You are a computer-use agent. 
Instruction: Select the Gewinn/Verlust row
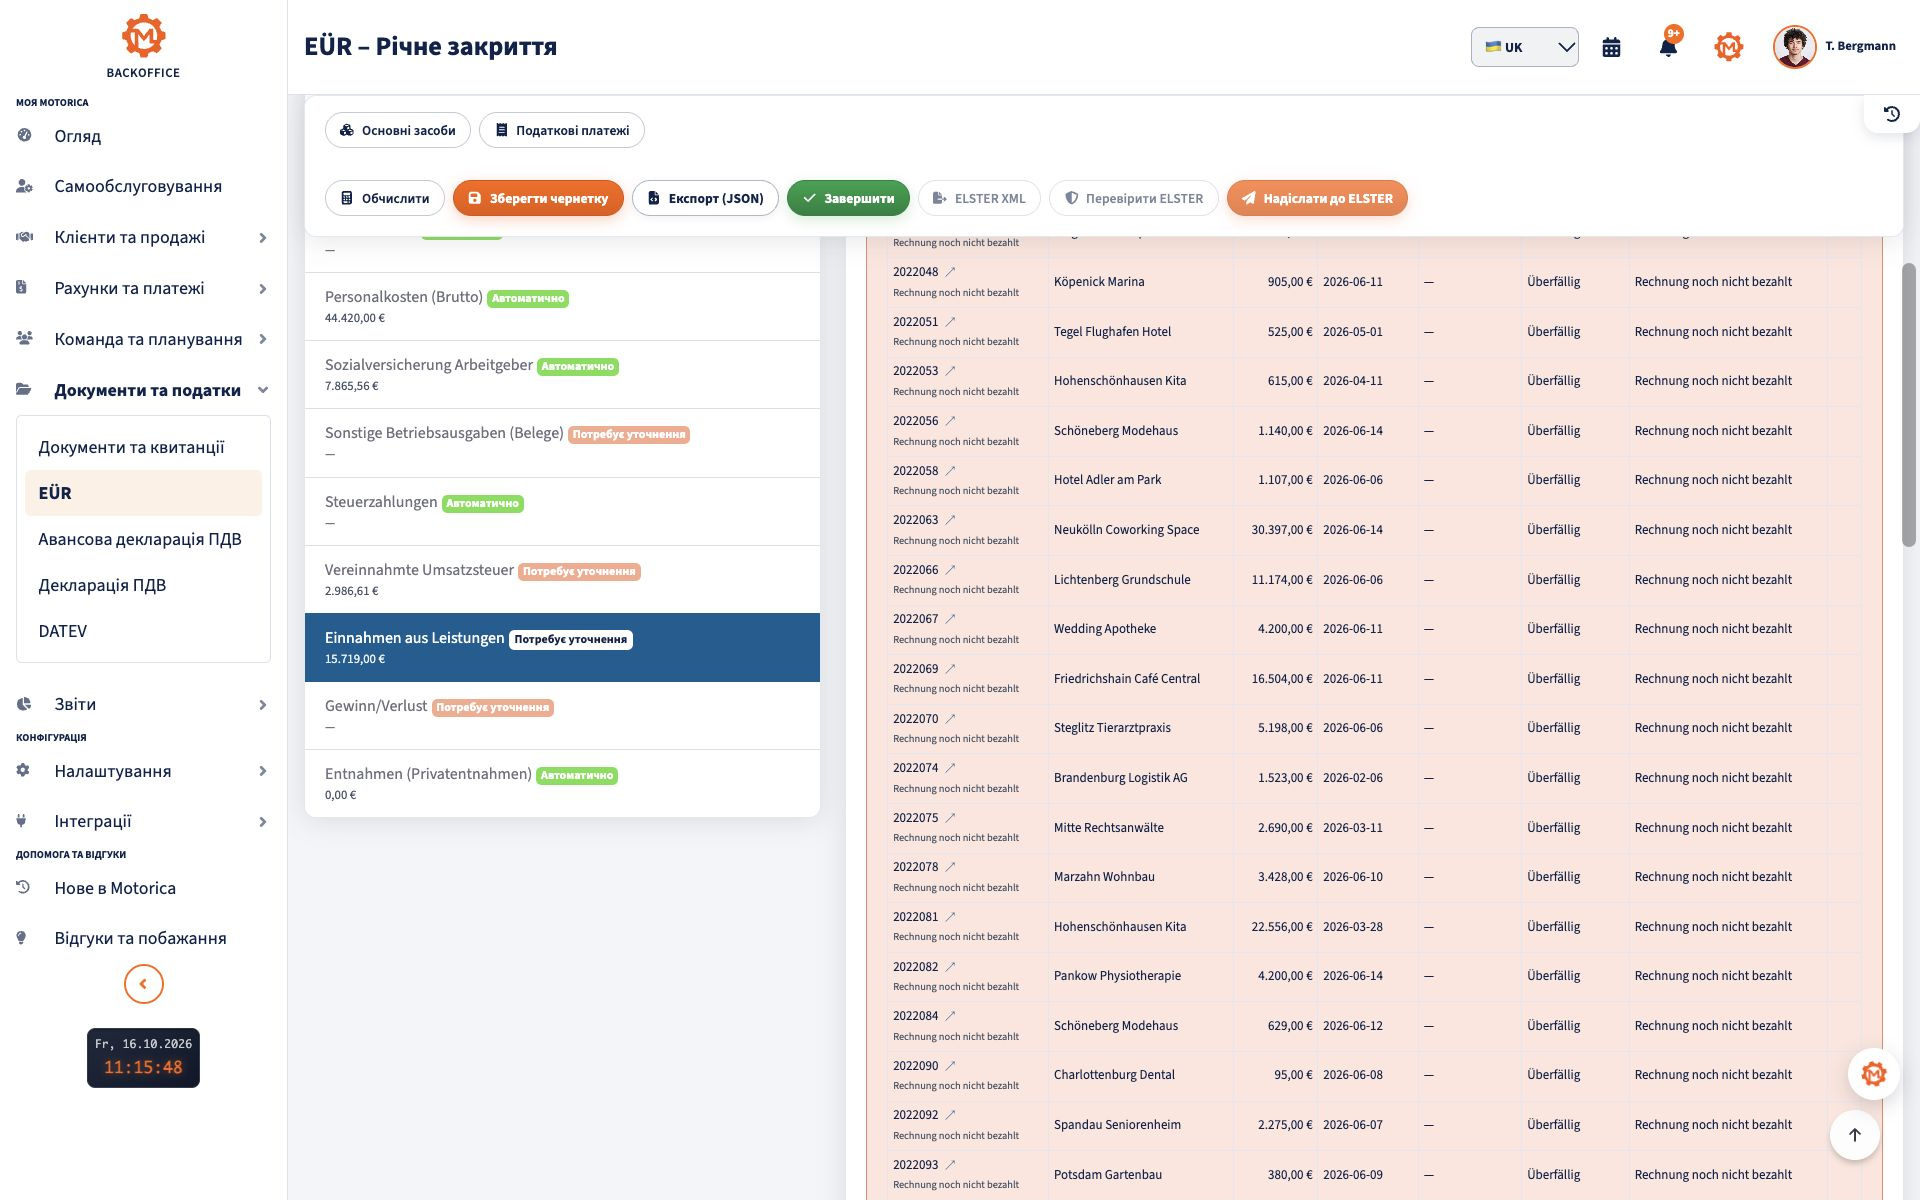(562, 716)
